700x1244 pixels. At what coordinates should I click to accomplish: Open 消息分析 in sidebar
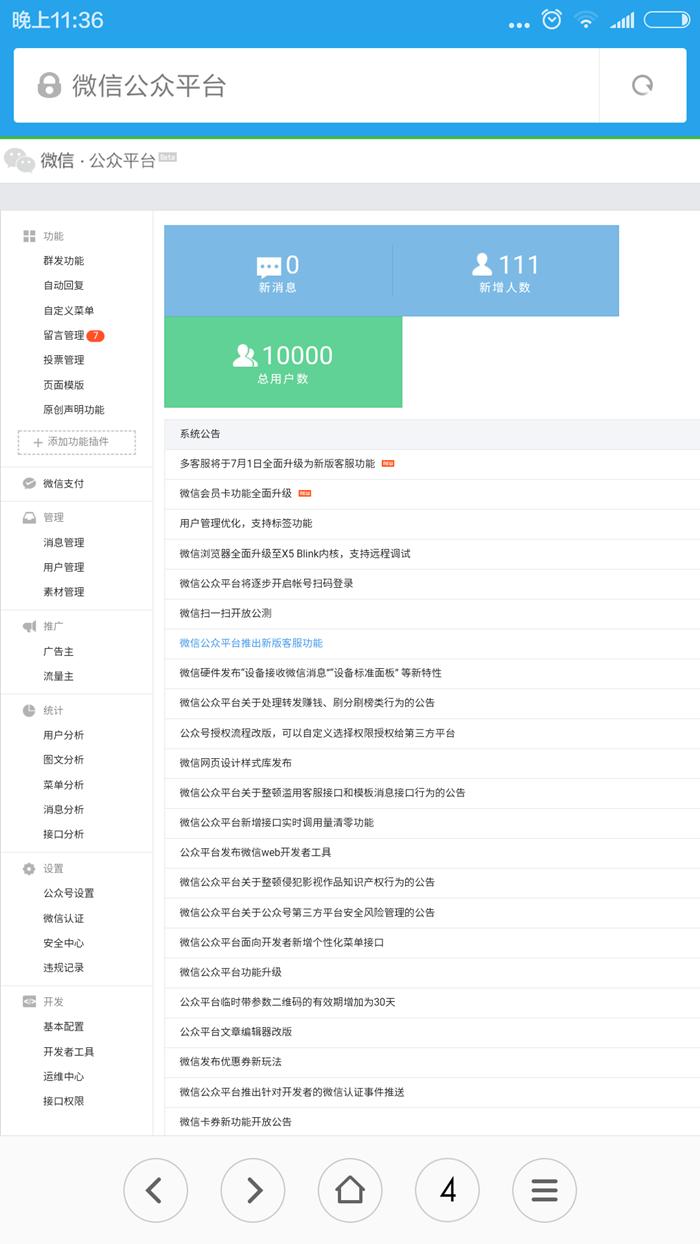click(63, 809)
